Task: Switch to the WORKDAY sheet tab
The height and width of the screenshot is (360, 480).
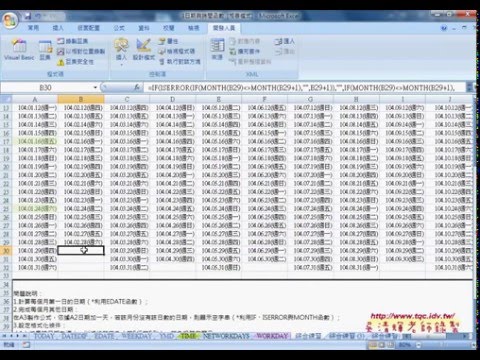Action: 272,336
